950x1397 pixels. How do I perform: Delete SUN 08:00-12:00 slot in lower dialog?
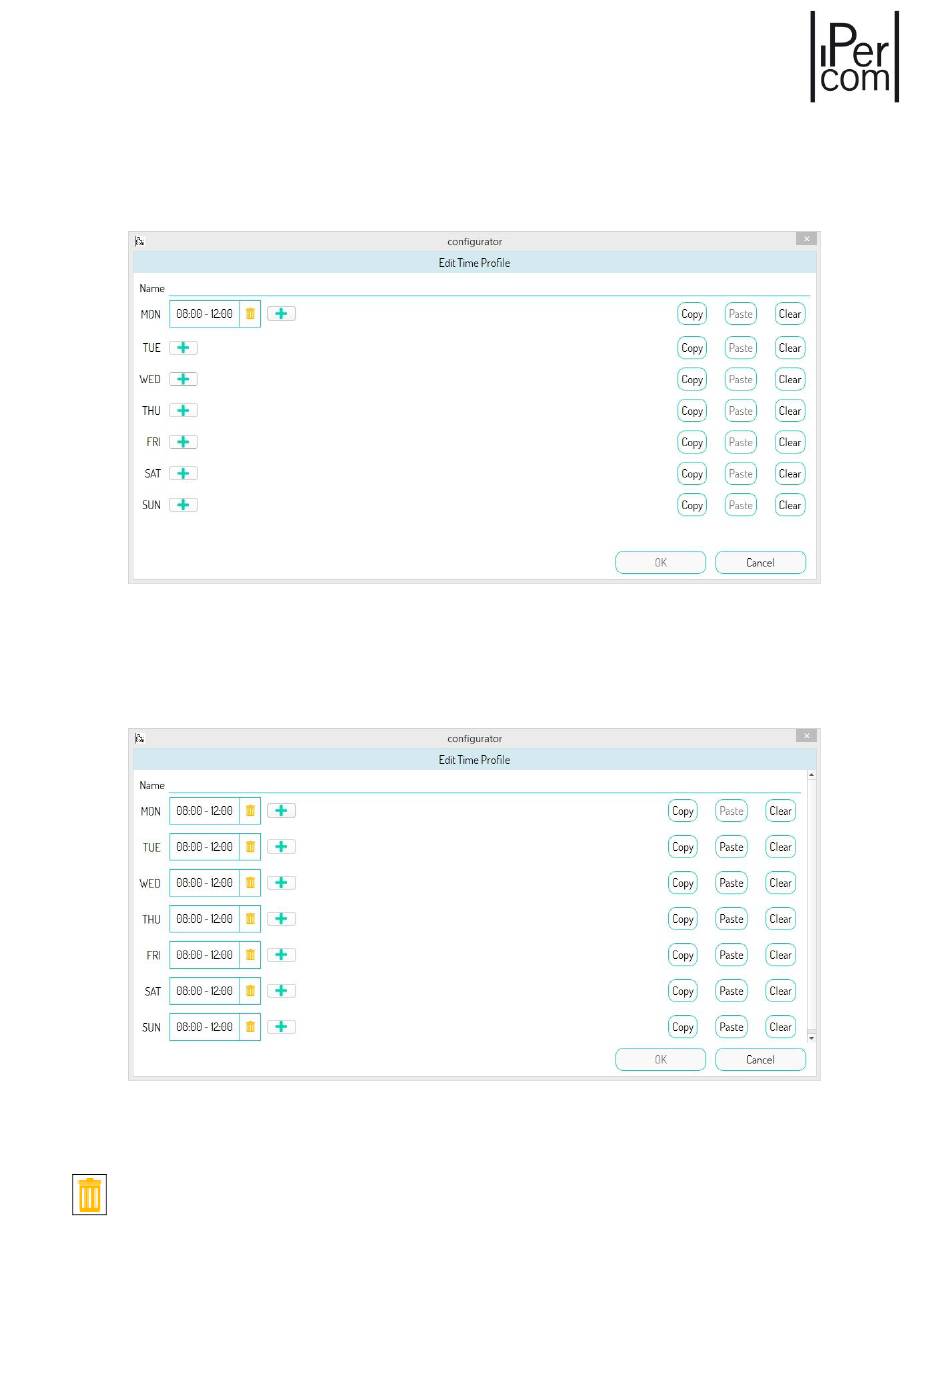pos(250,1027)
